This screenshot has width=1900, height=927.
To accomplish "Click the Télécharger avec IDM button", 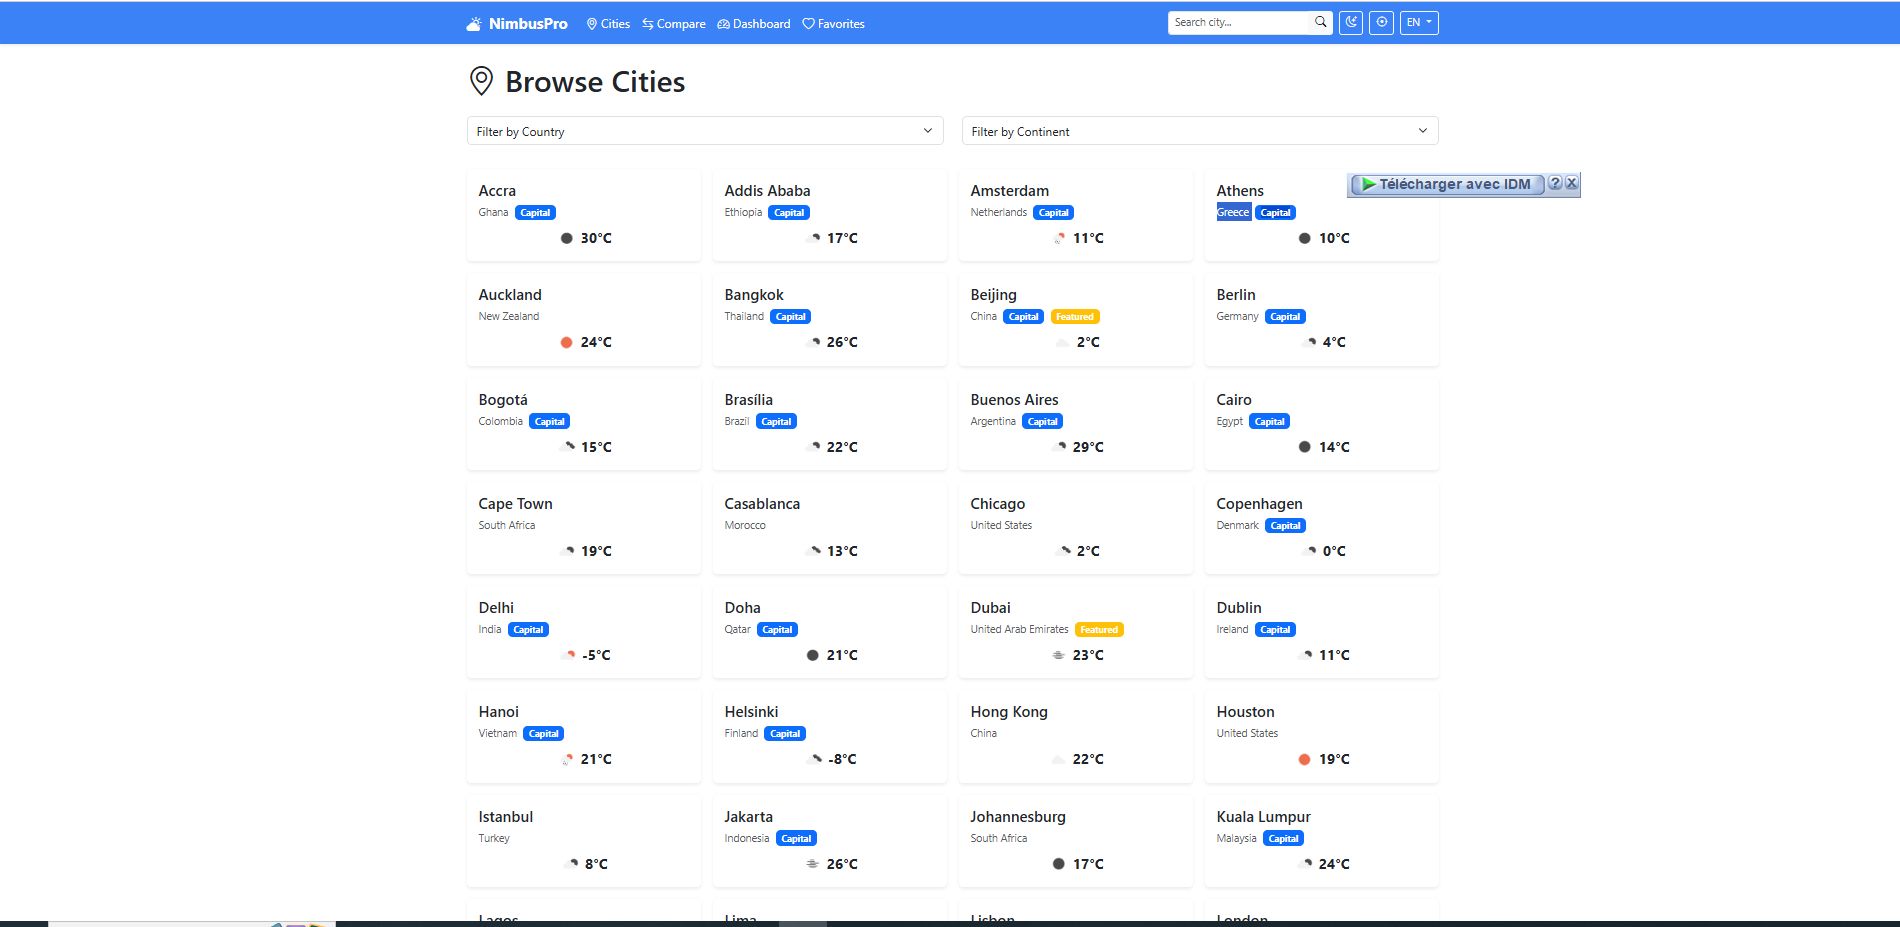I will click(x=1445, y=184).
